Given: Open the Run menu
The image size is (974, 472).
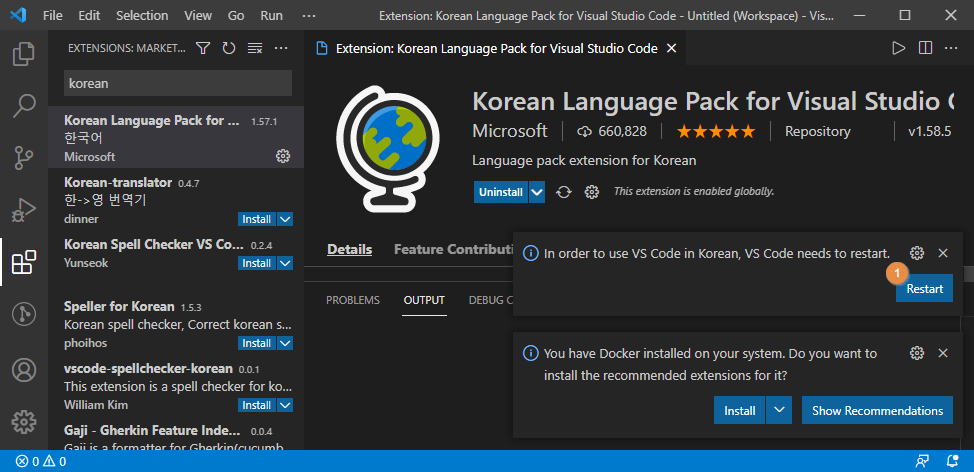Looking at the screenshot, I should point(271,16).
